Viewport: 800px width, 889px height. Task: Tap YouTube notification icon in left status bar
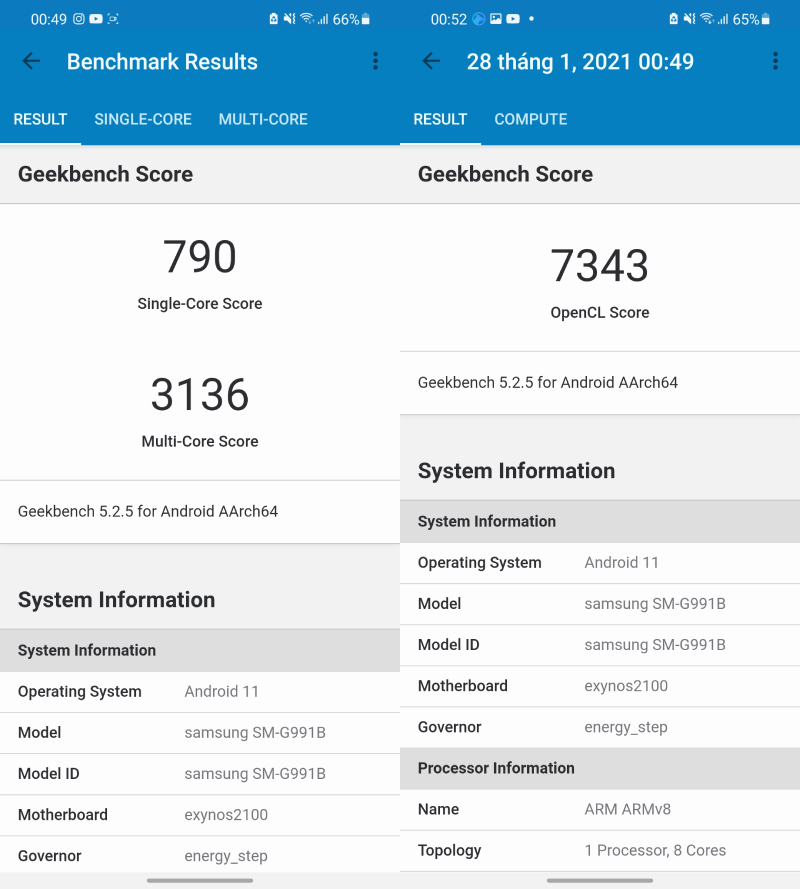[x=96, y=19]
